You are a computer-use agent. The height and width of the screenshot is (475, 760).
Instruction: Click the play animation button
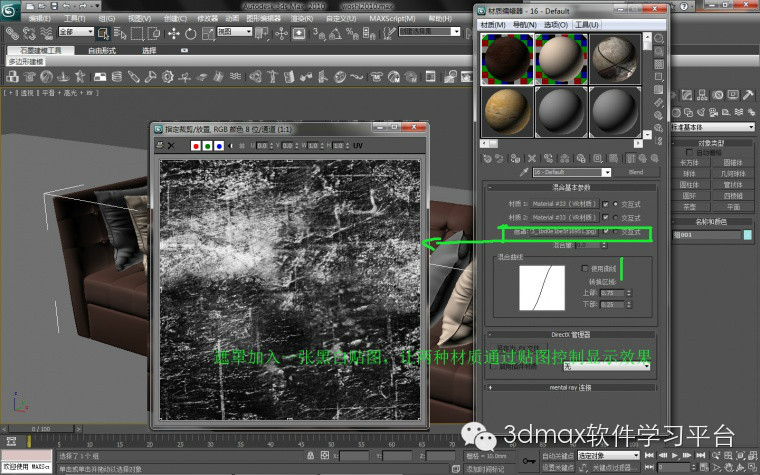[x=675, y=455]
